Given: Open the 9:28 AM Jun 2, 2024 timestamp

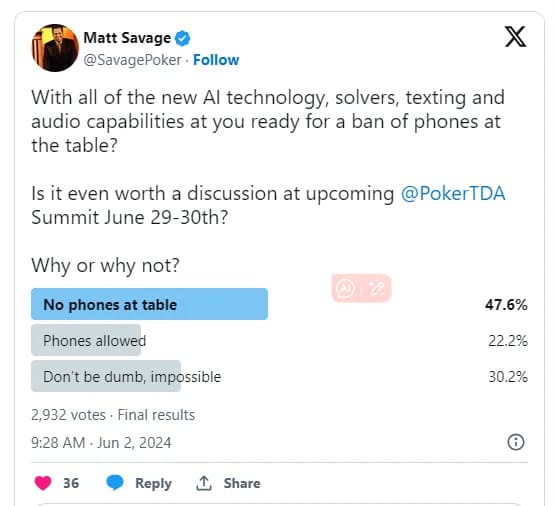Looking at the screenshot, I should [101, 443].
